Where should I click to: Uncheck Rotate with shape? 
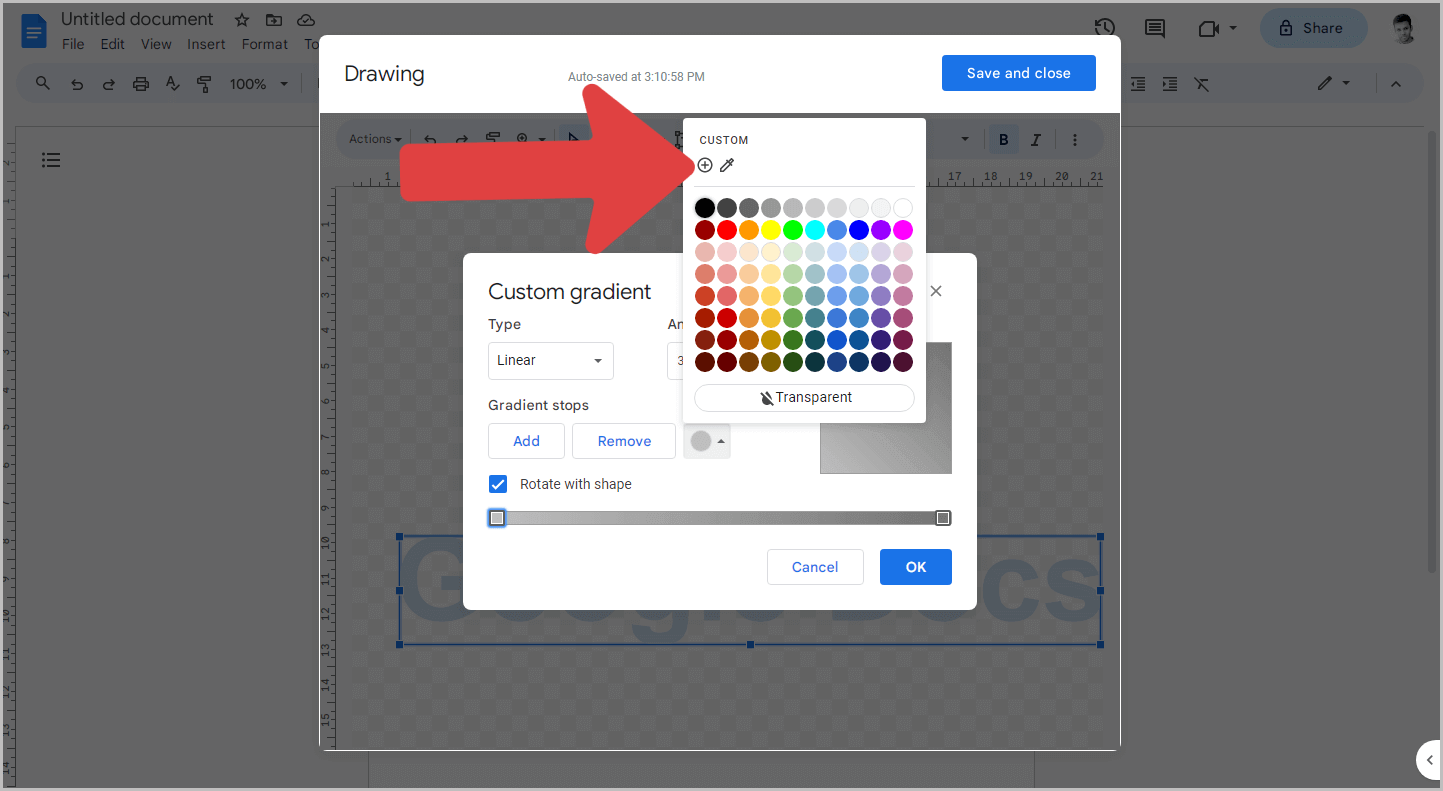point(498,484)
